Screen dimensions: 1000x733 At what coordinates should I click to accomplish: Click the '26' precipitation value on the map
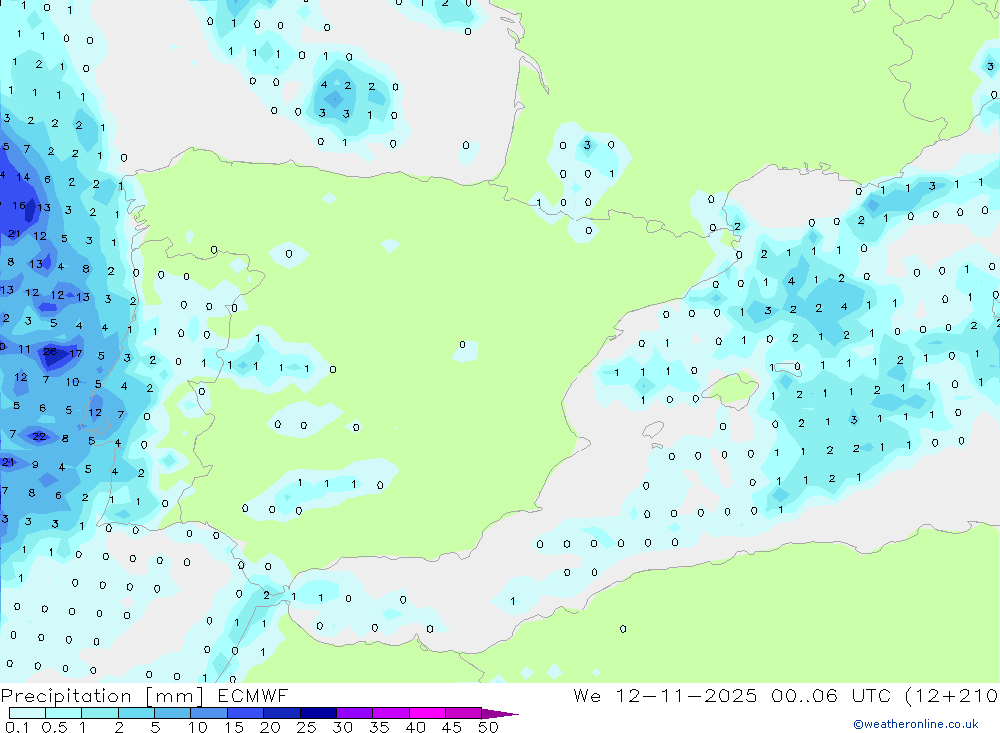(x=50, y=352)
